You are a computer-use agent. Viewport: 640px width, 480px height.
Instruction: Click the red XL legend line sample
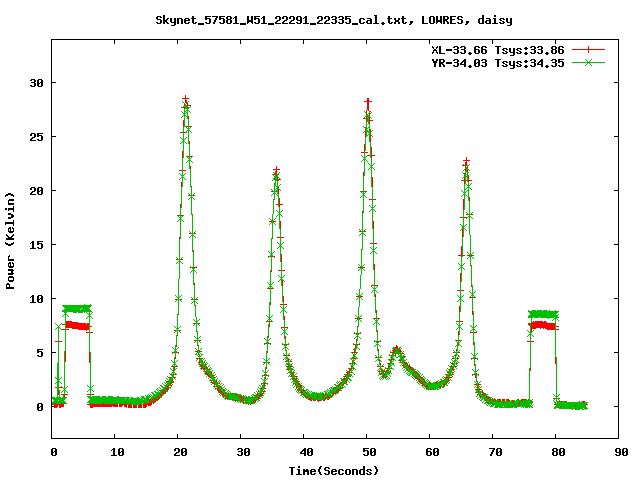click(588, 50)
